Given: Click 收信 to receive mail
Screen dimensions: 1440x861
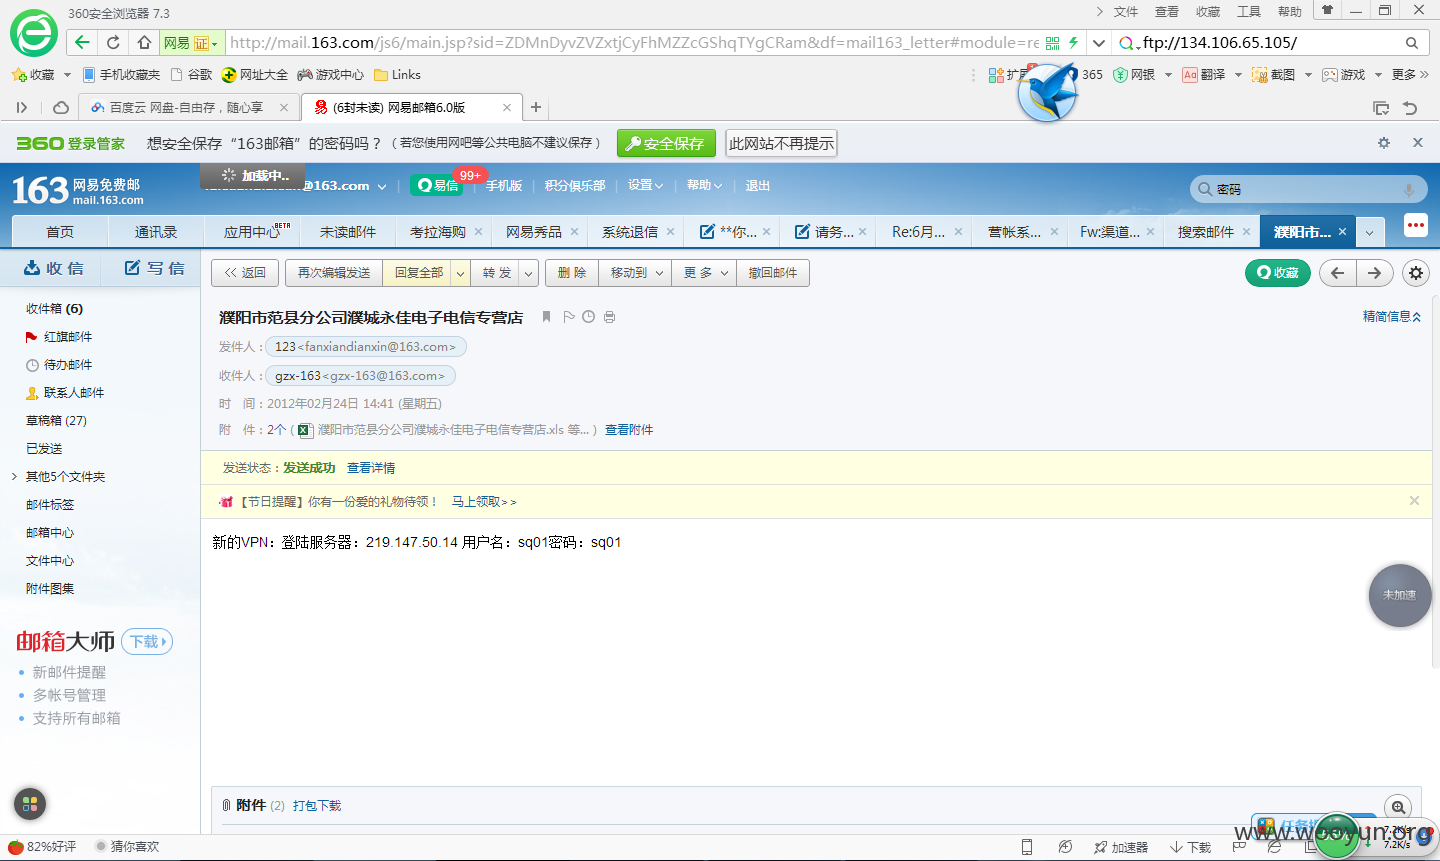Looking at the screenshot, I should pyautogui.click(x=54, y=268).
